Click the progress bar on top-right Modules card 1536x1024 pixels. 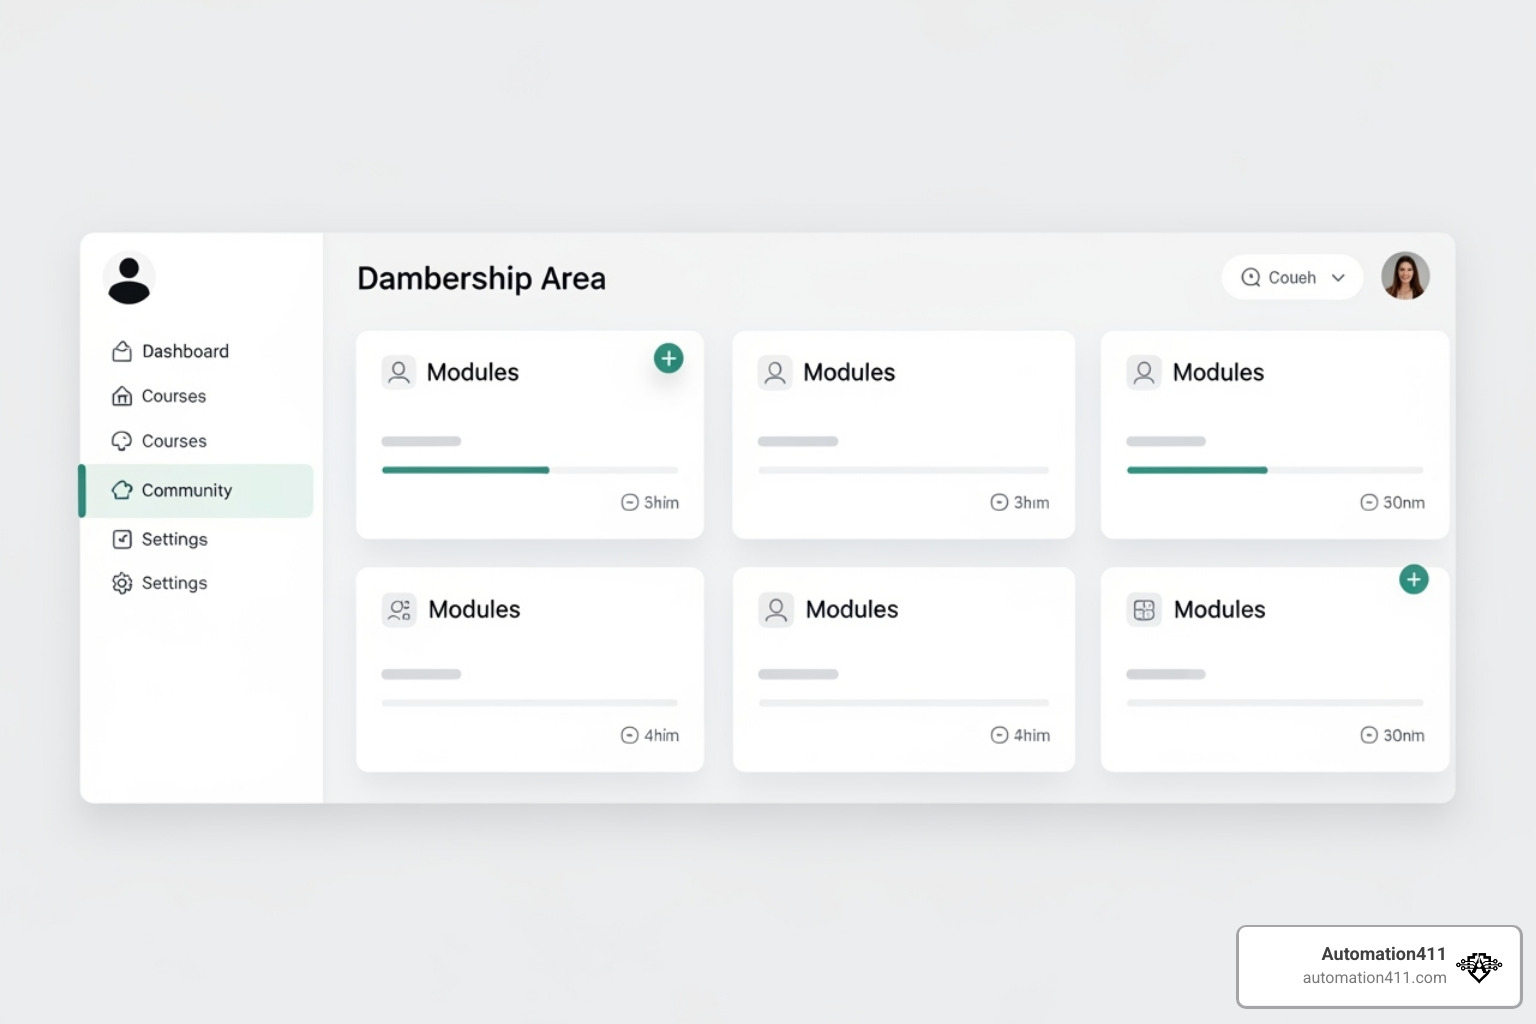coord(1274,470)
